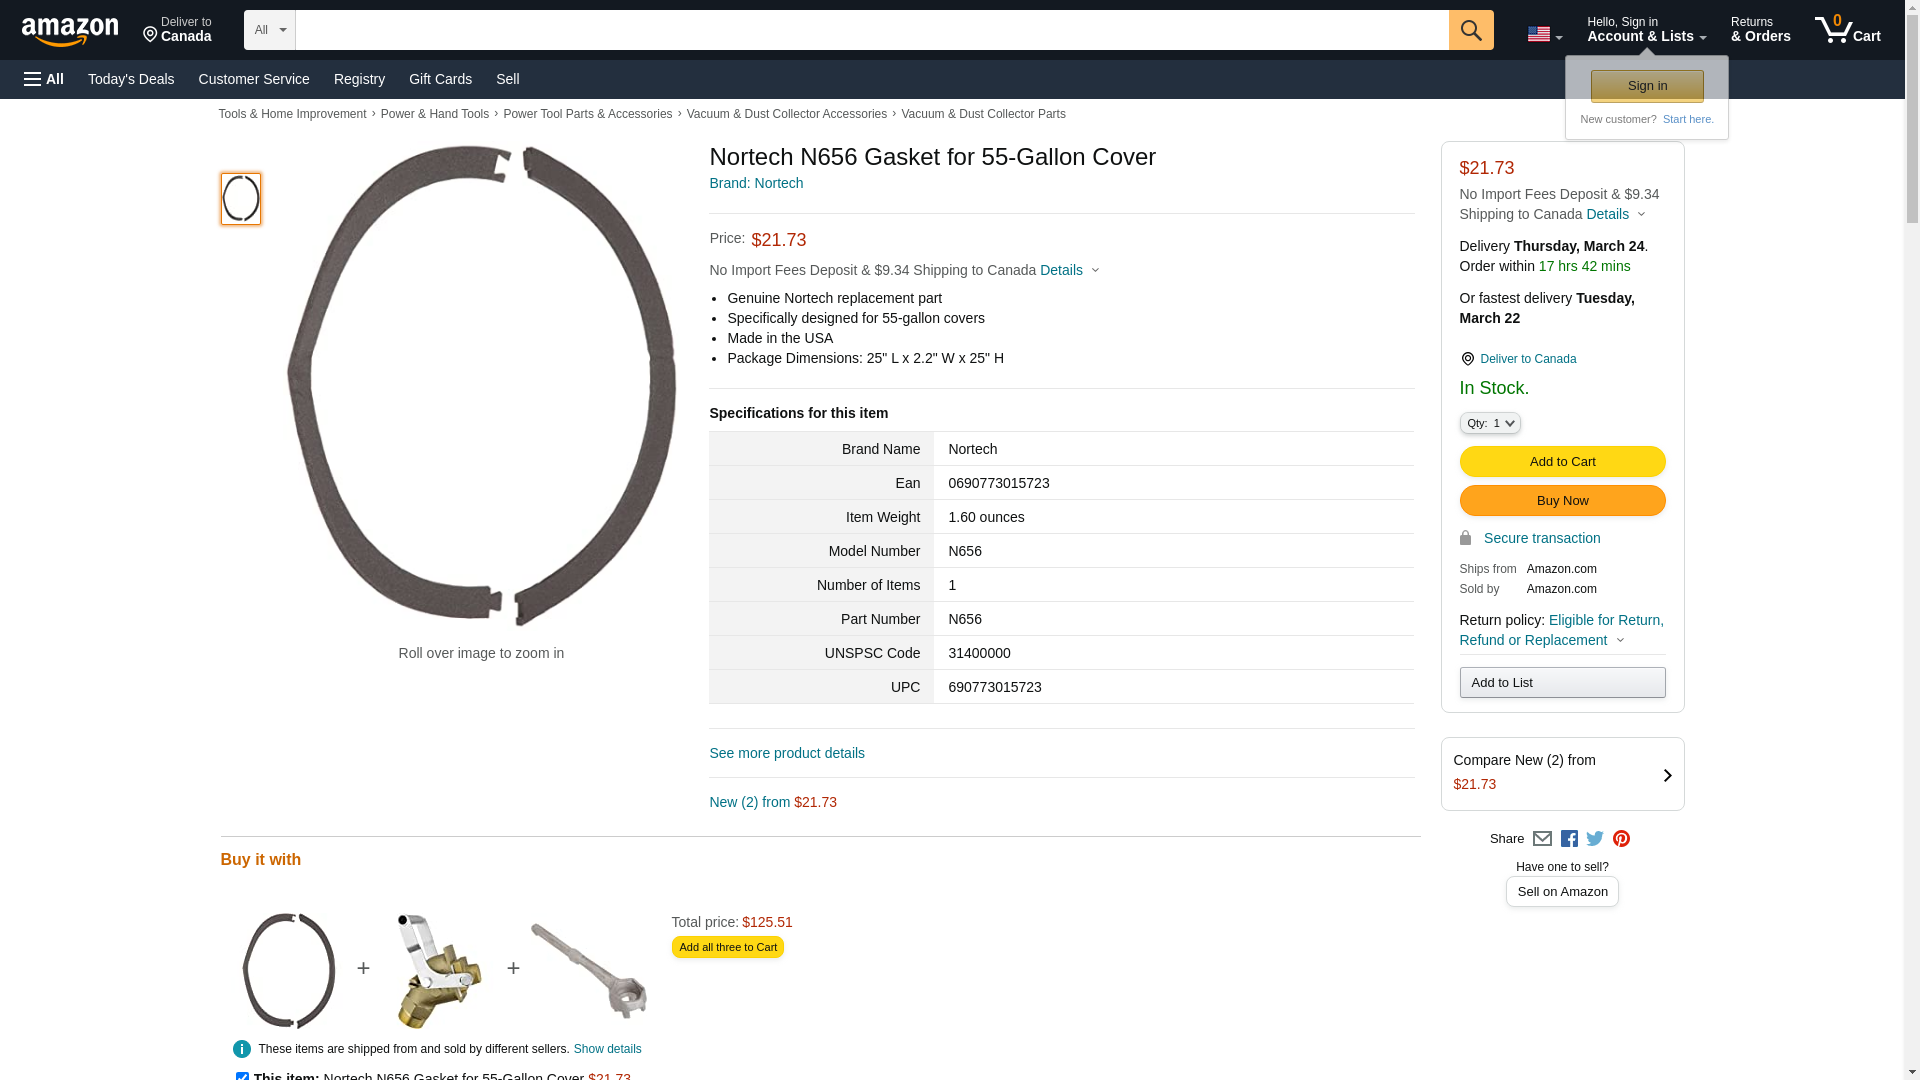Select the gasket product thumbnail
Image resolution: width=1920 pixels, height=1080 pixels.
click(240, 199)
